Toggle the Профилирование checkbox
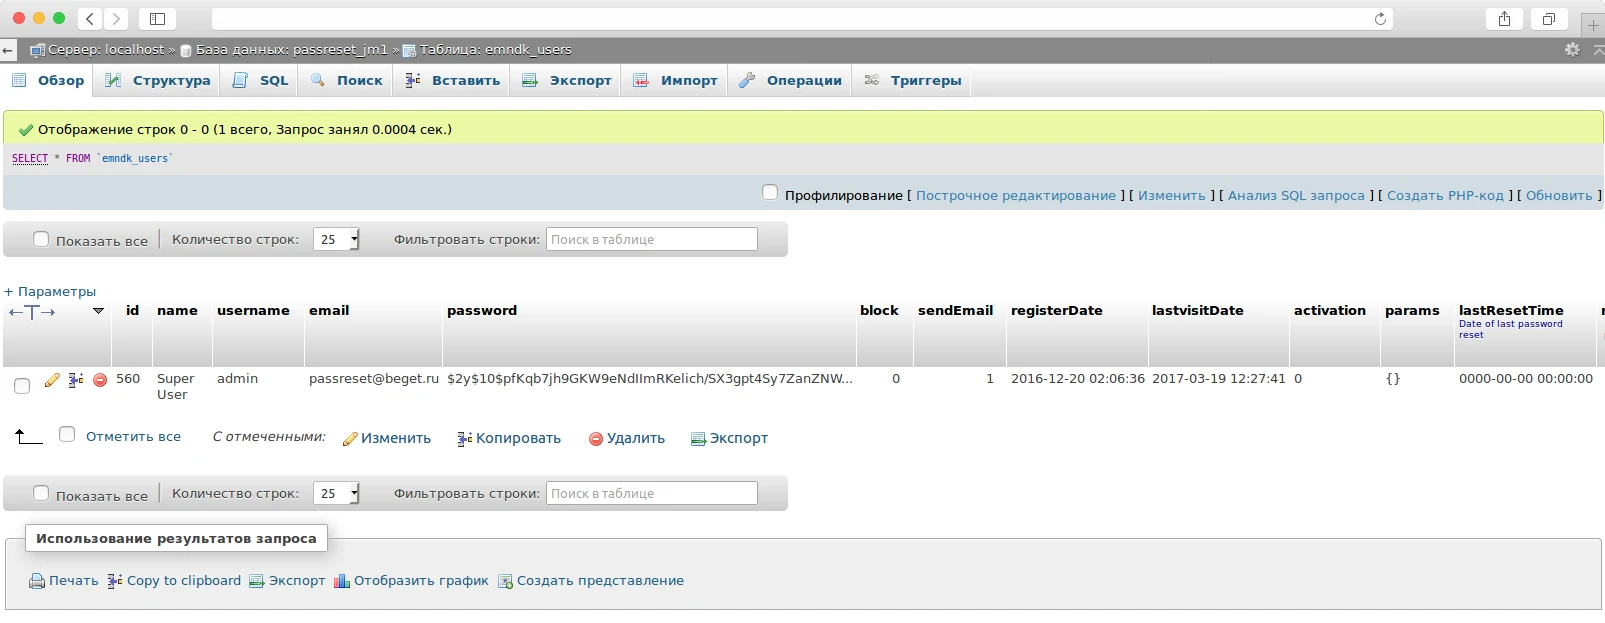Image resolution: width=1605 pixels, height=623 pixels. [770, 192]
